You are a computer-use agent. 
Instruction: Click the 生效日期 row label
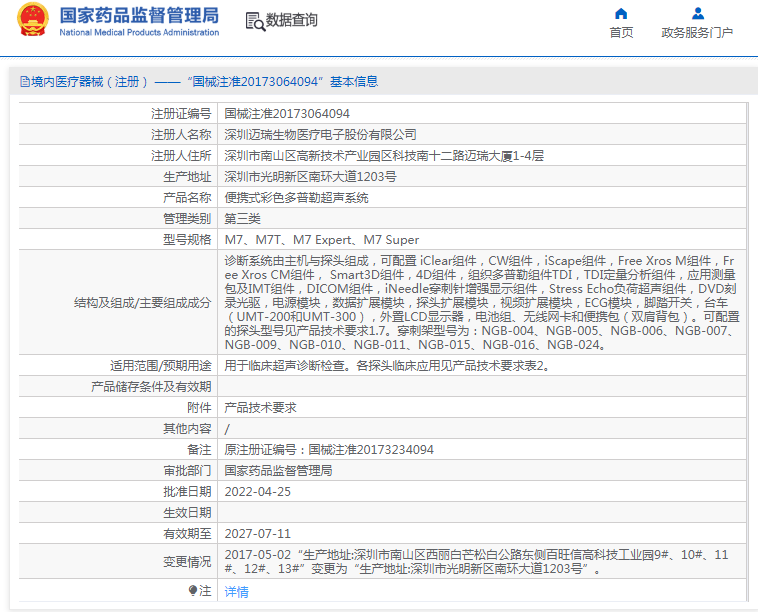tap(187, 513)
